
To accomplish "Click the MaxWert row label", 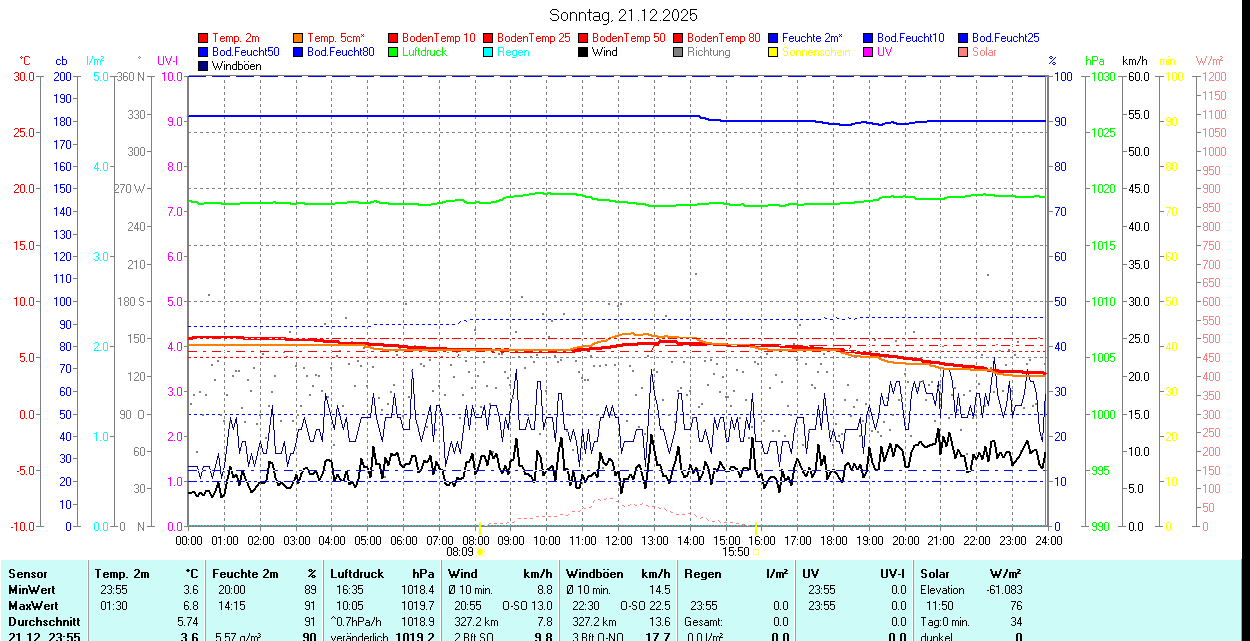I will tap(34, 605).
